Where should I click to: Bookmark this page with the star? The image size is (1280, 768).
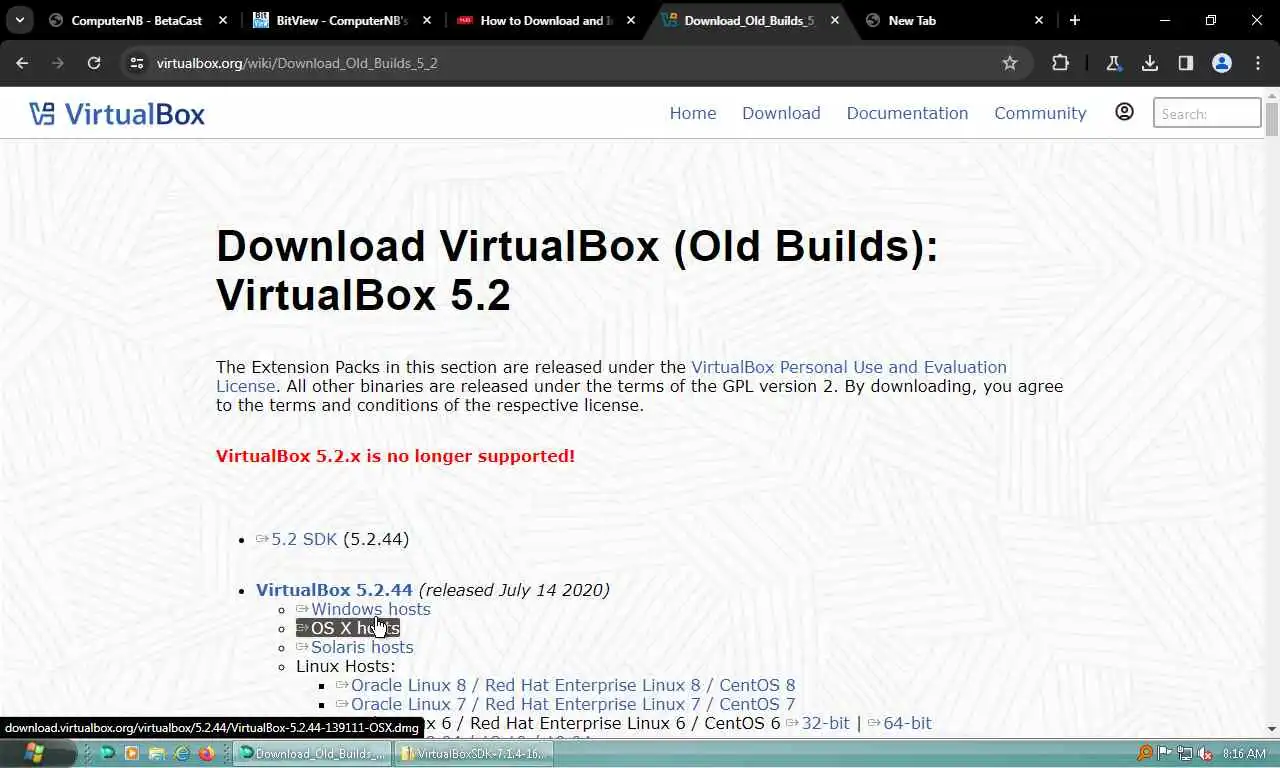click(x=1010, y=63)
